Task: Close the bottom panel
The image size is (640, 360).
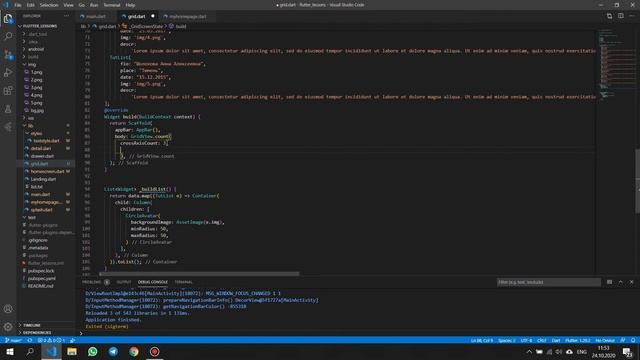Action: click(632, 282)
